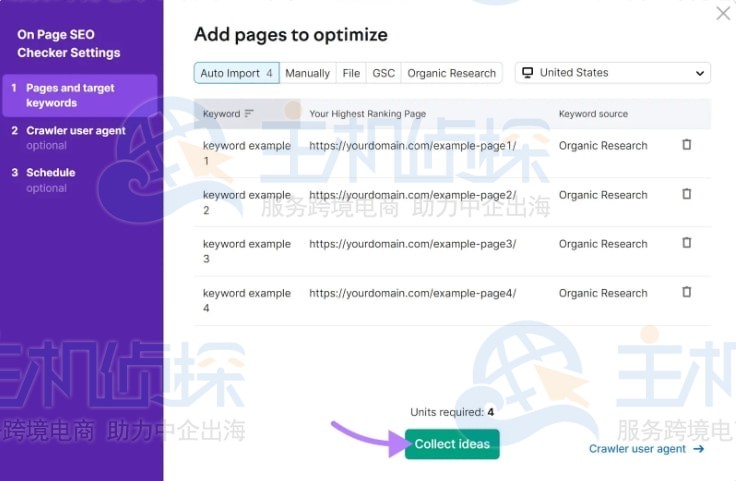The height and width of the screenshot is (481, 736).
Task: Remove keyword example 4 with trash icon
Action: tap(686, 292)
